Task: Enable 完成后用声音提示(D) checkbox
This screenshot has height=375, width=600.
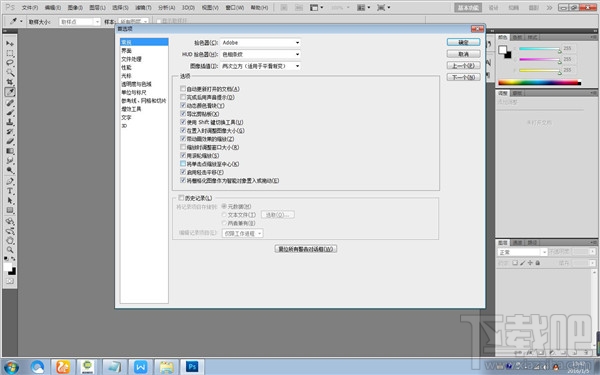Action: pyautogui.click(x=183, y=97)
